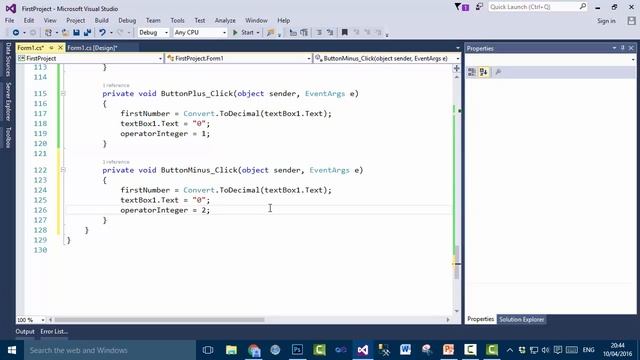Screen dimensions: 640x360
Task: Undo the last edit
Action: pyautogui.click(x=102, y=33)
